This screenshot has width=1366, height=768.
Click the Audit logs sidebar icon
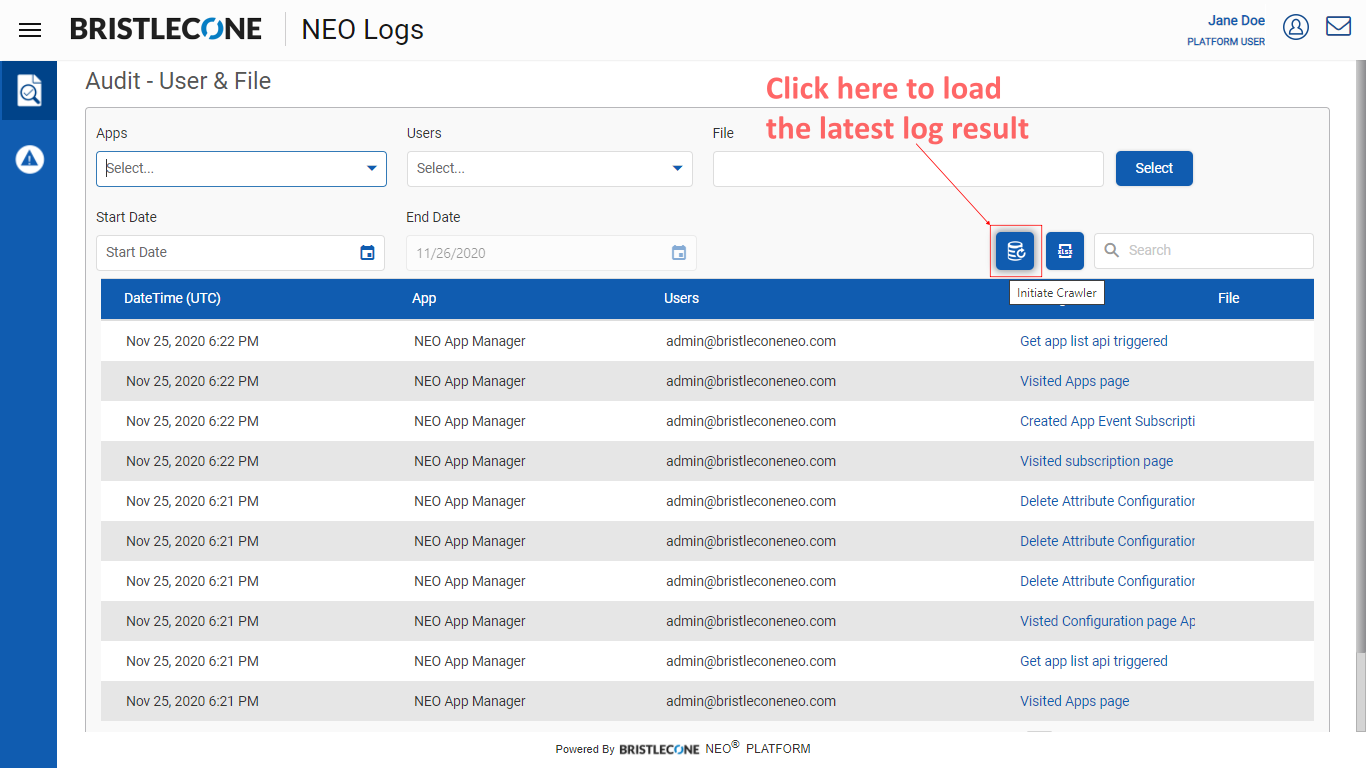[x=29, y=91]
